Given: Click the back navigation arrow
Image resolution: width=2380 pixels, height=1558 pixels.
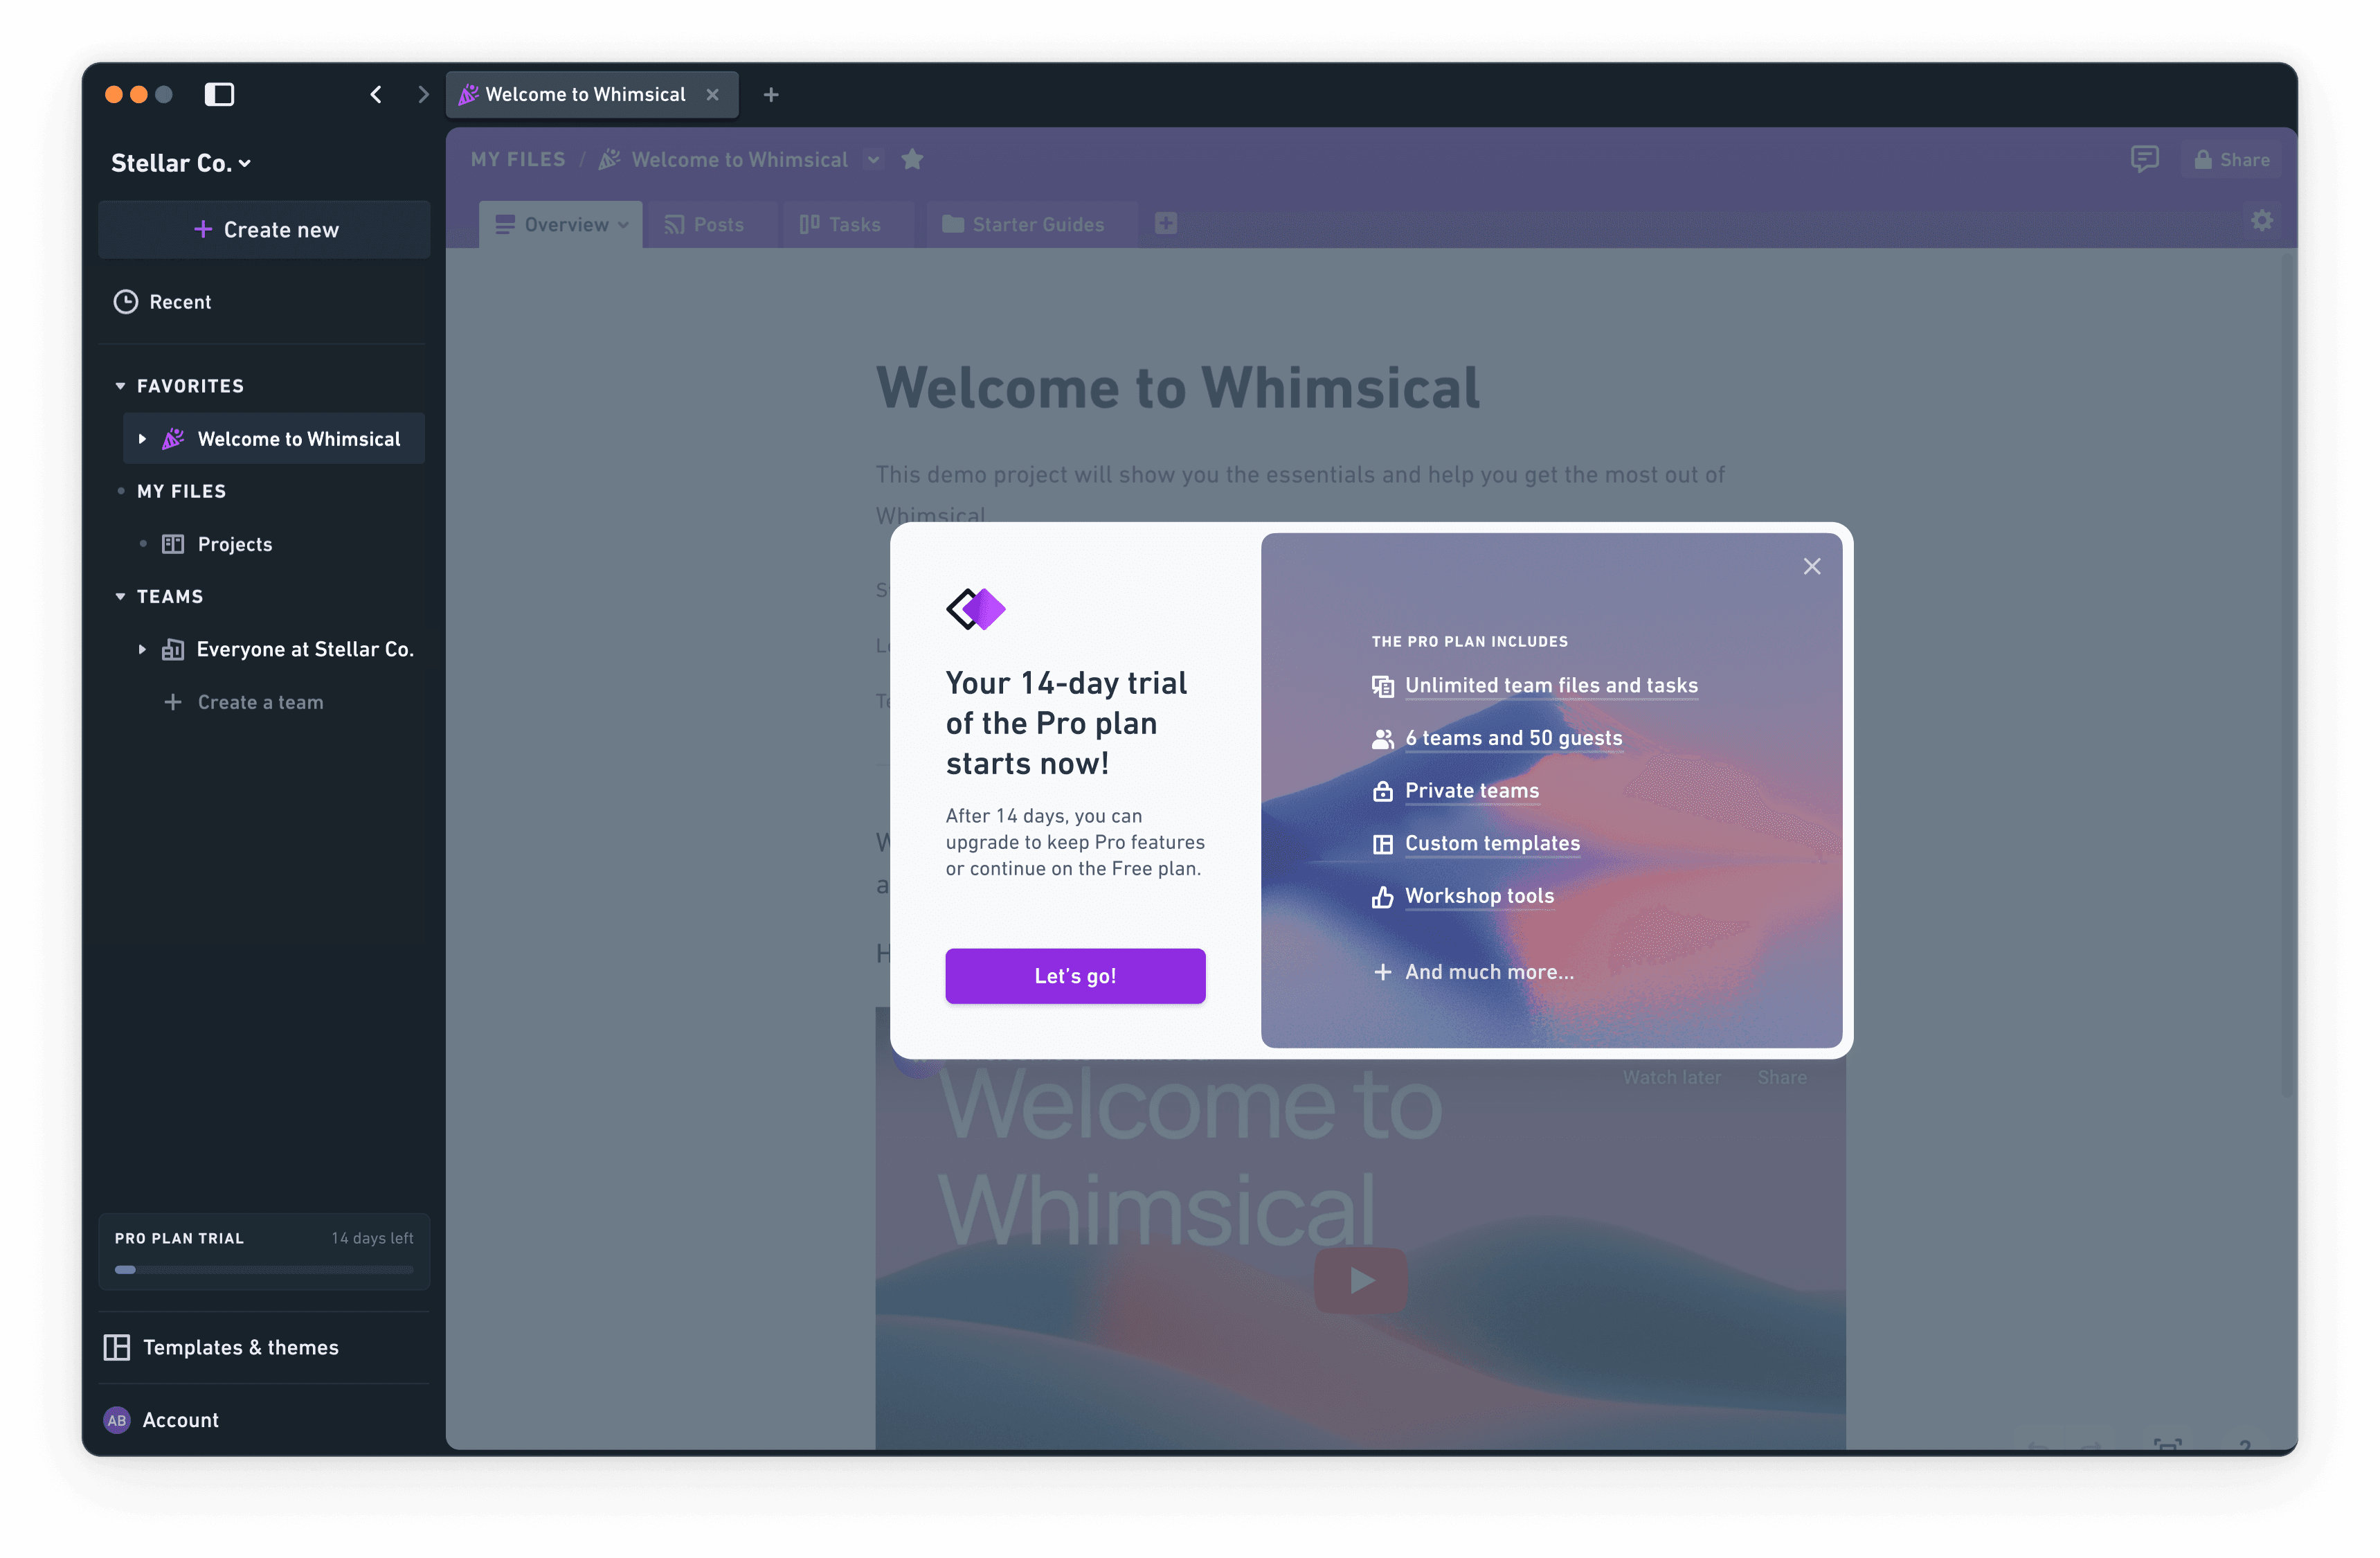Looking at the screenshot, I should click(x=376, y=94).
